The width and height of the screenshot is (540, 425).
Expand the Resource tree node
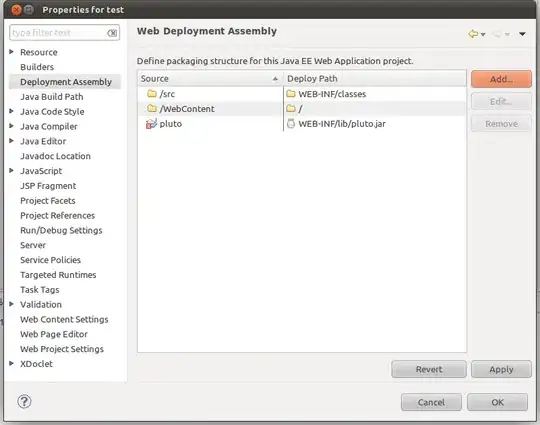(11, 52)
